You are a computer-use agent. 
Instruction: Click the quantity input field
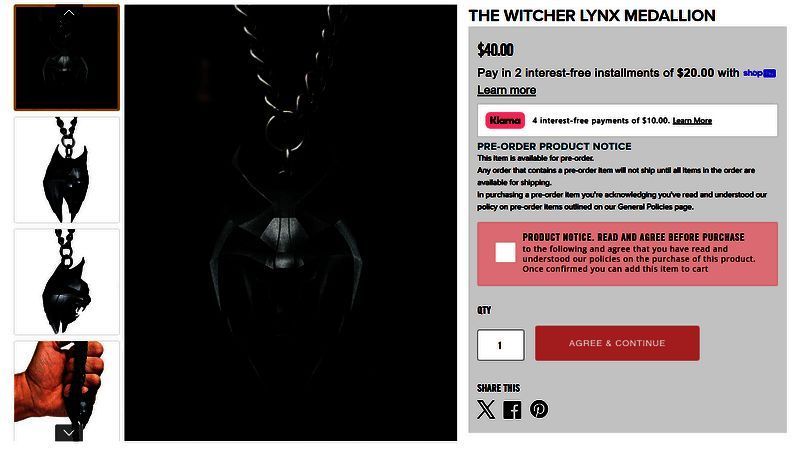501,345
